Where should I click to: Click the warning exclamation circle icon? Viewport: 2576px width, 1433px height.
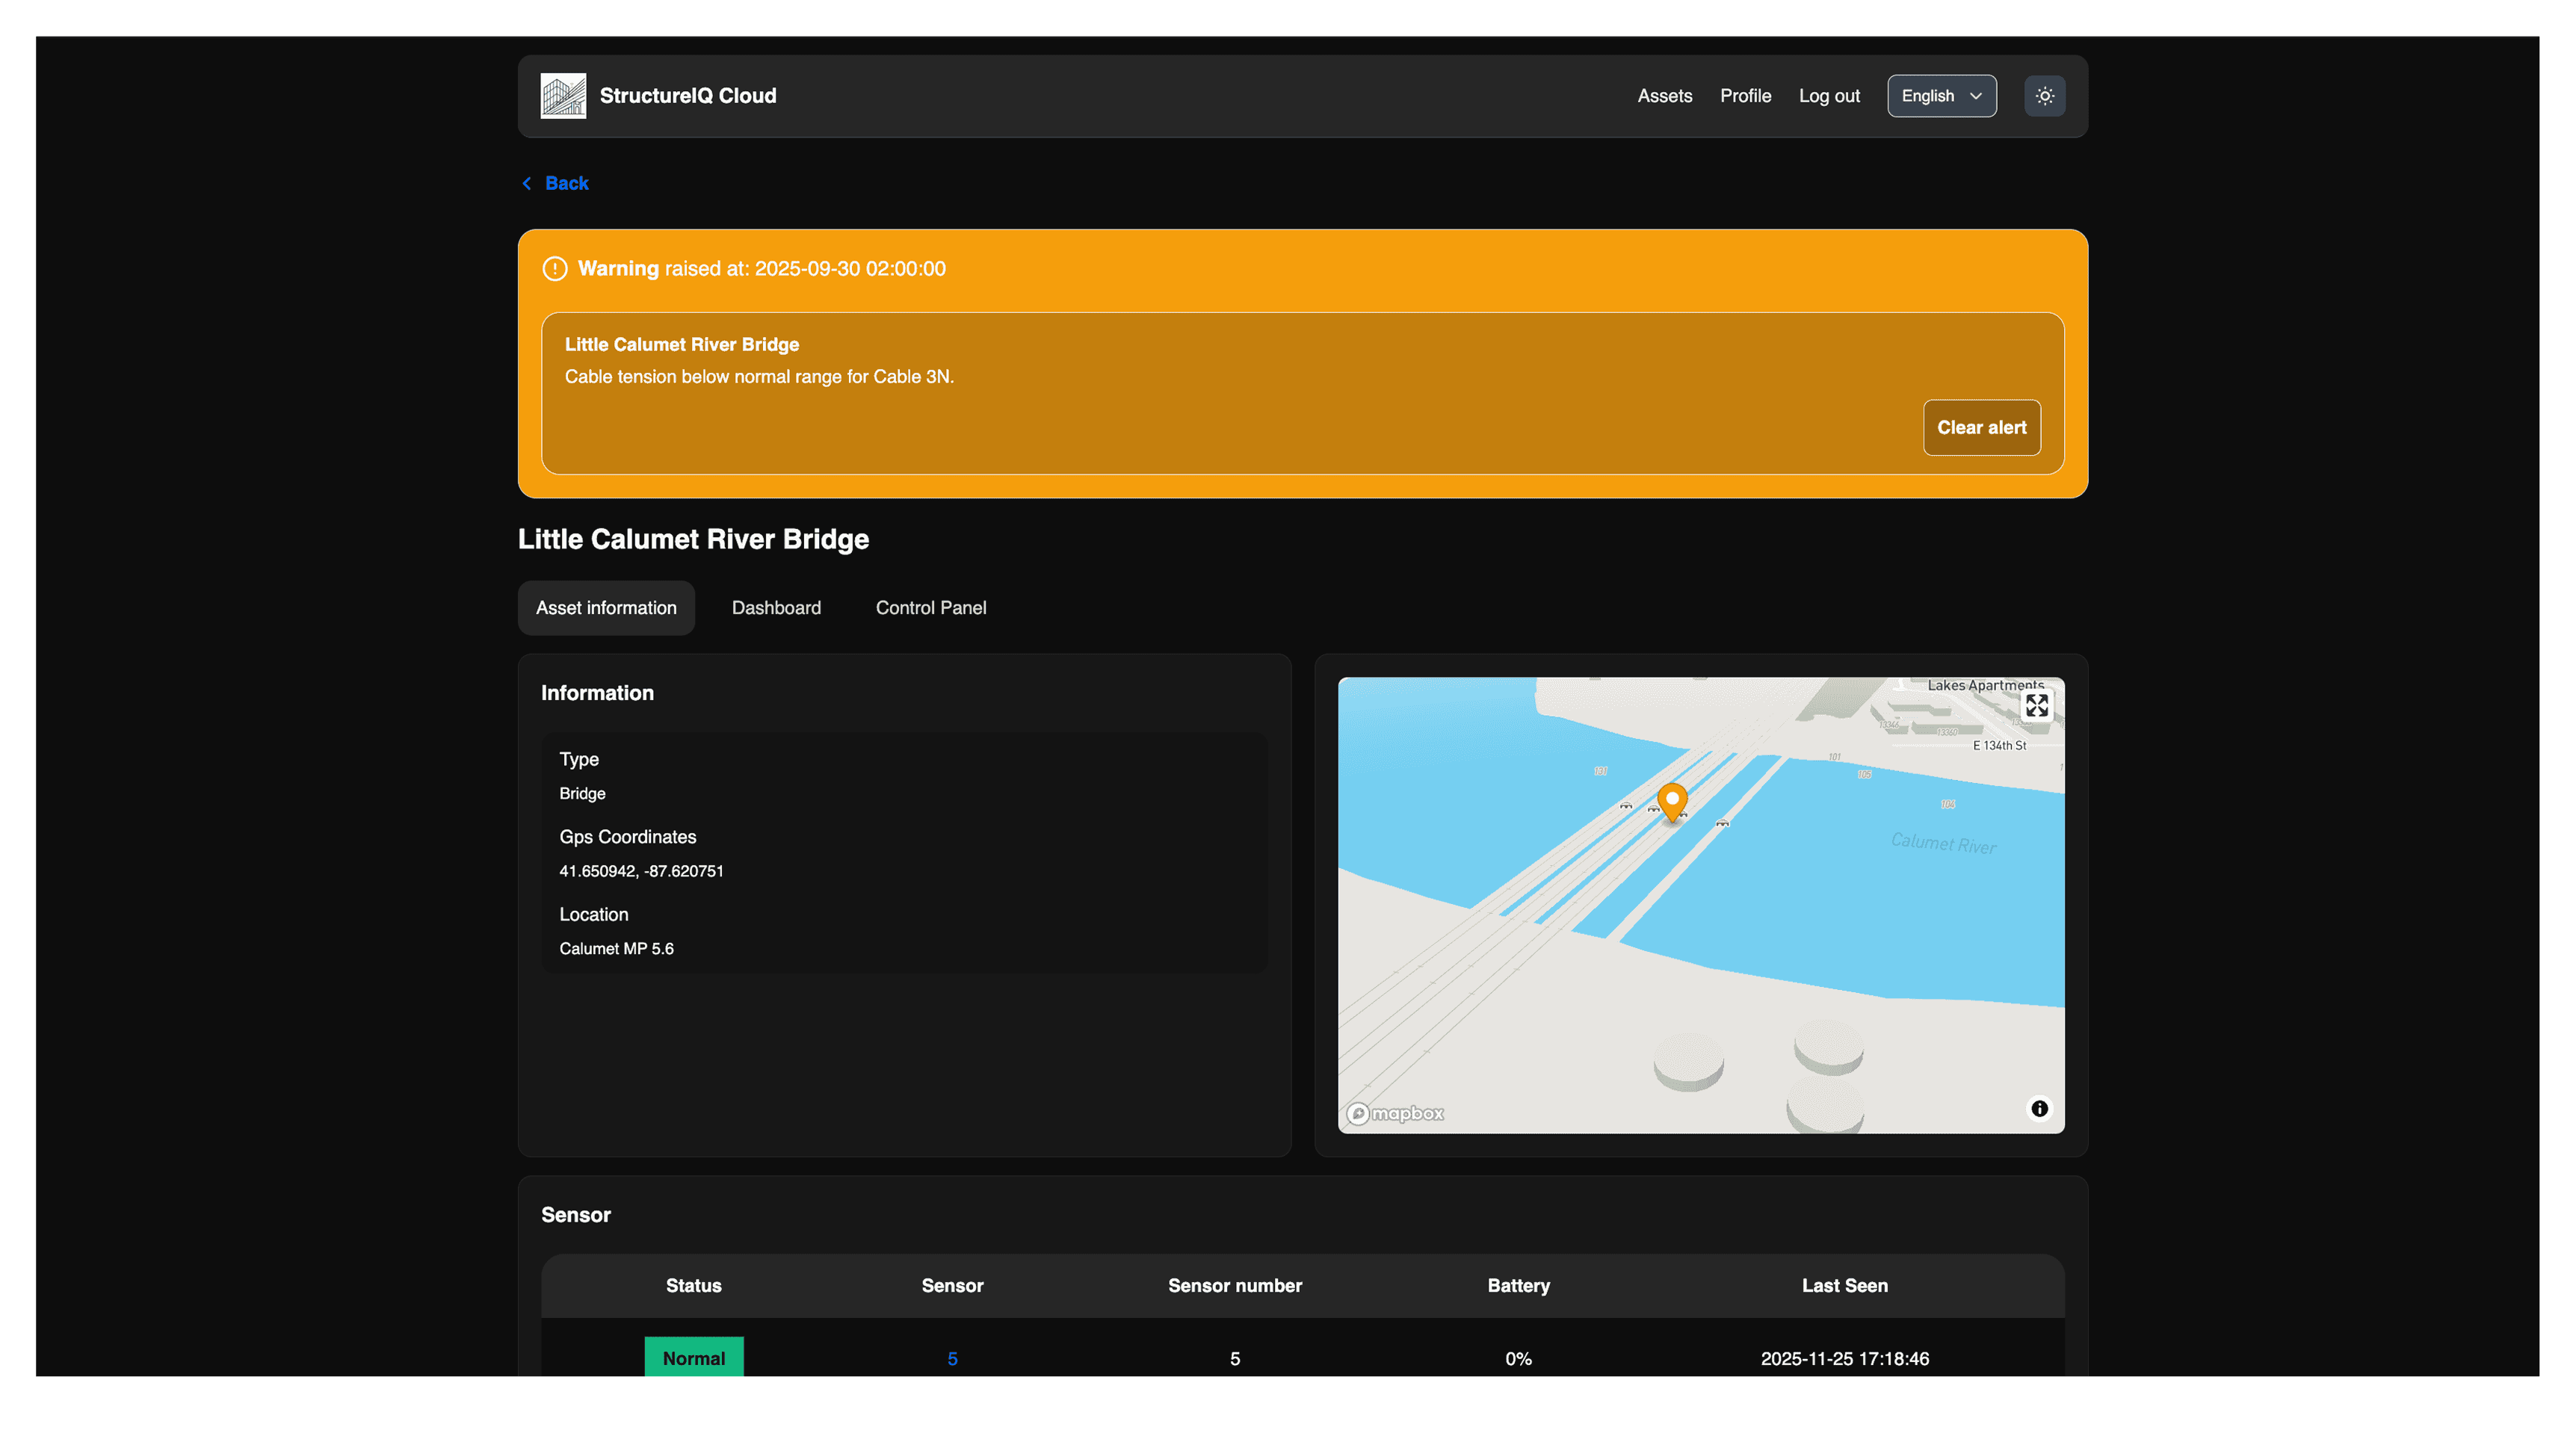[555, 269]
